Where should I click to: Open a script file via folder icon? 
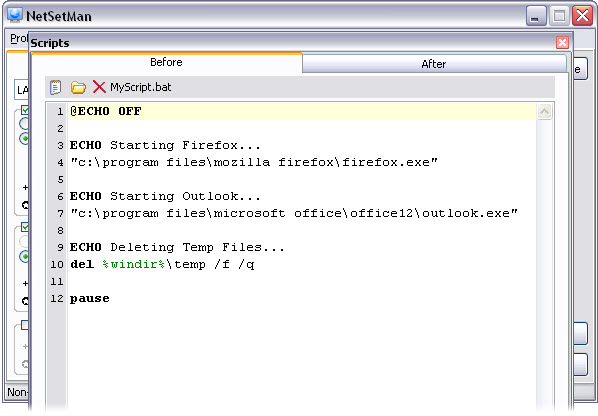(78, 87)
